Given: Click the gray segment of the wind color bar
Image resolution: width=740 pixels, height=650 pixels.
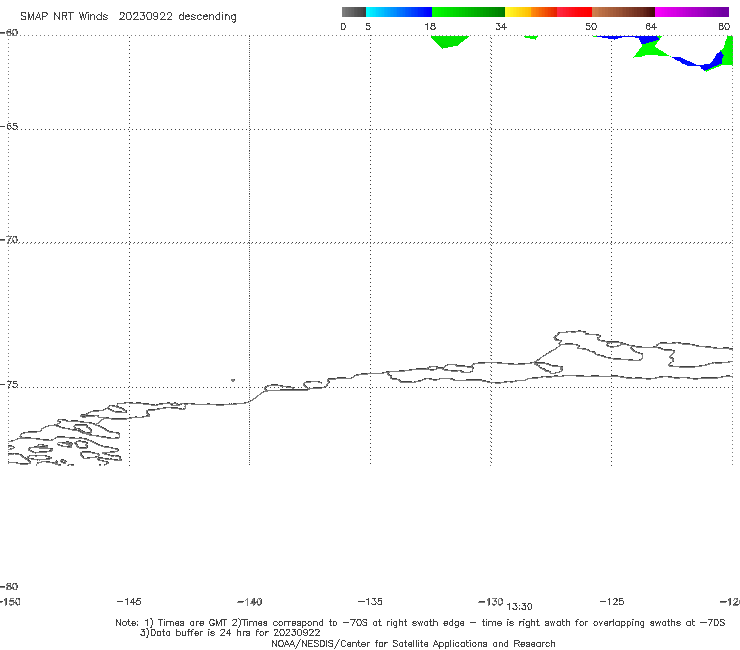Looking at the screenshot, I should 353,12.
